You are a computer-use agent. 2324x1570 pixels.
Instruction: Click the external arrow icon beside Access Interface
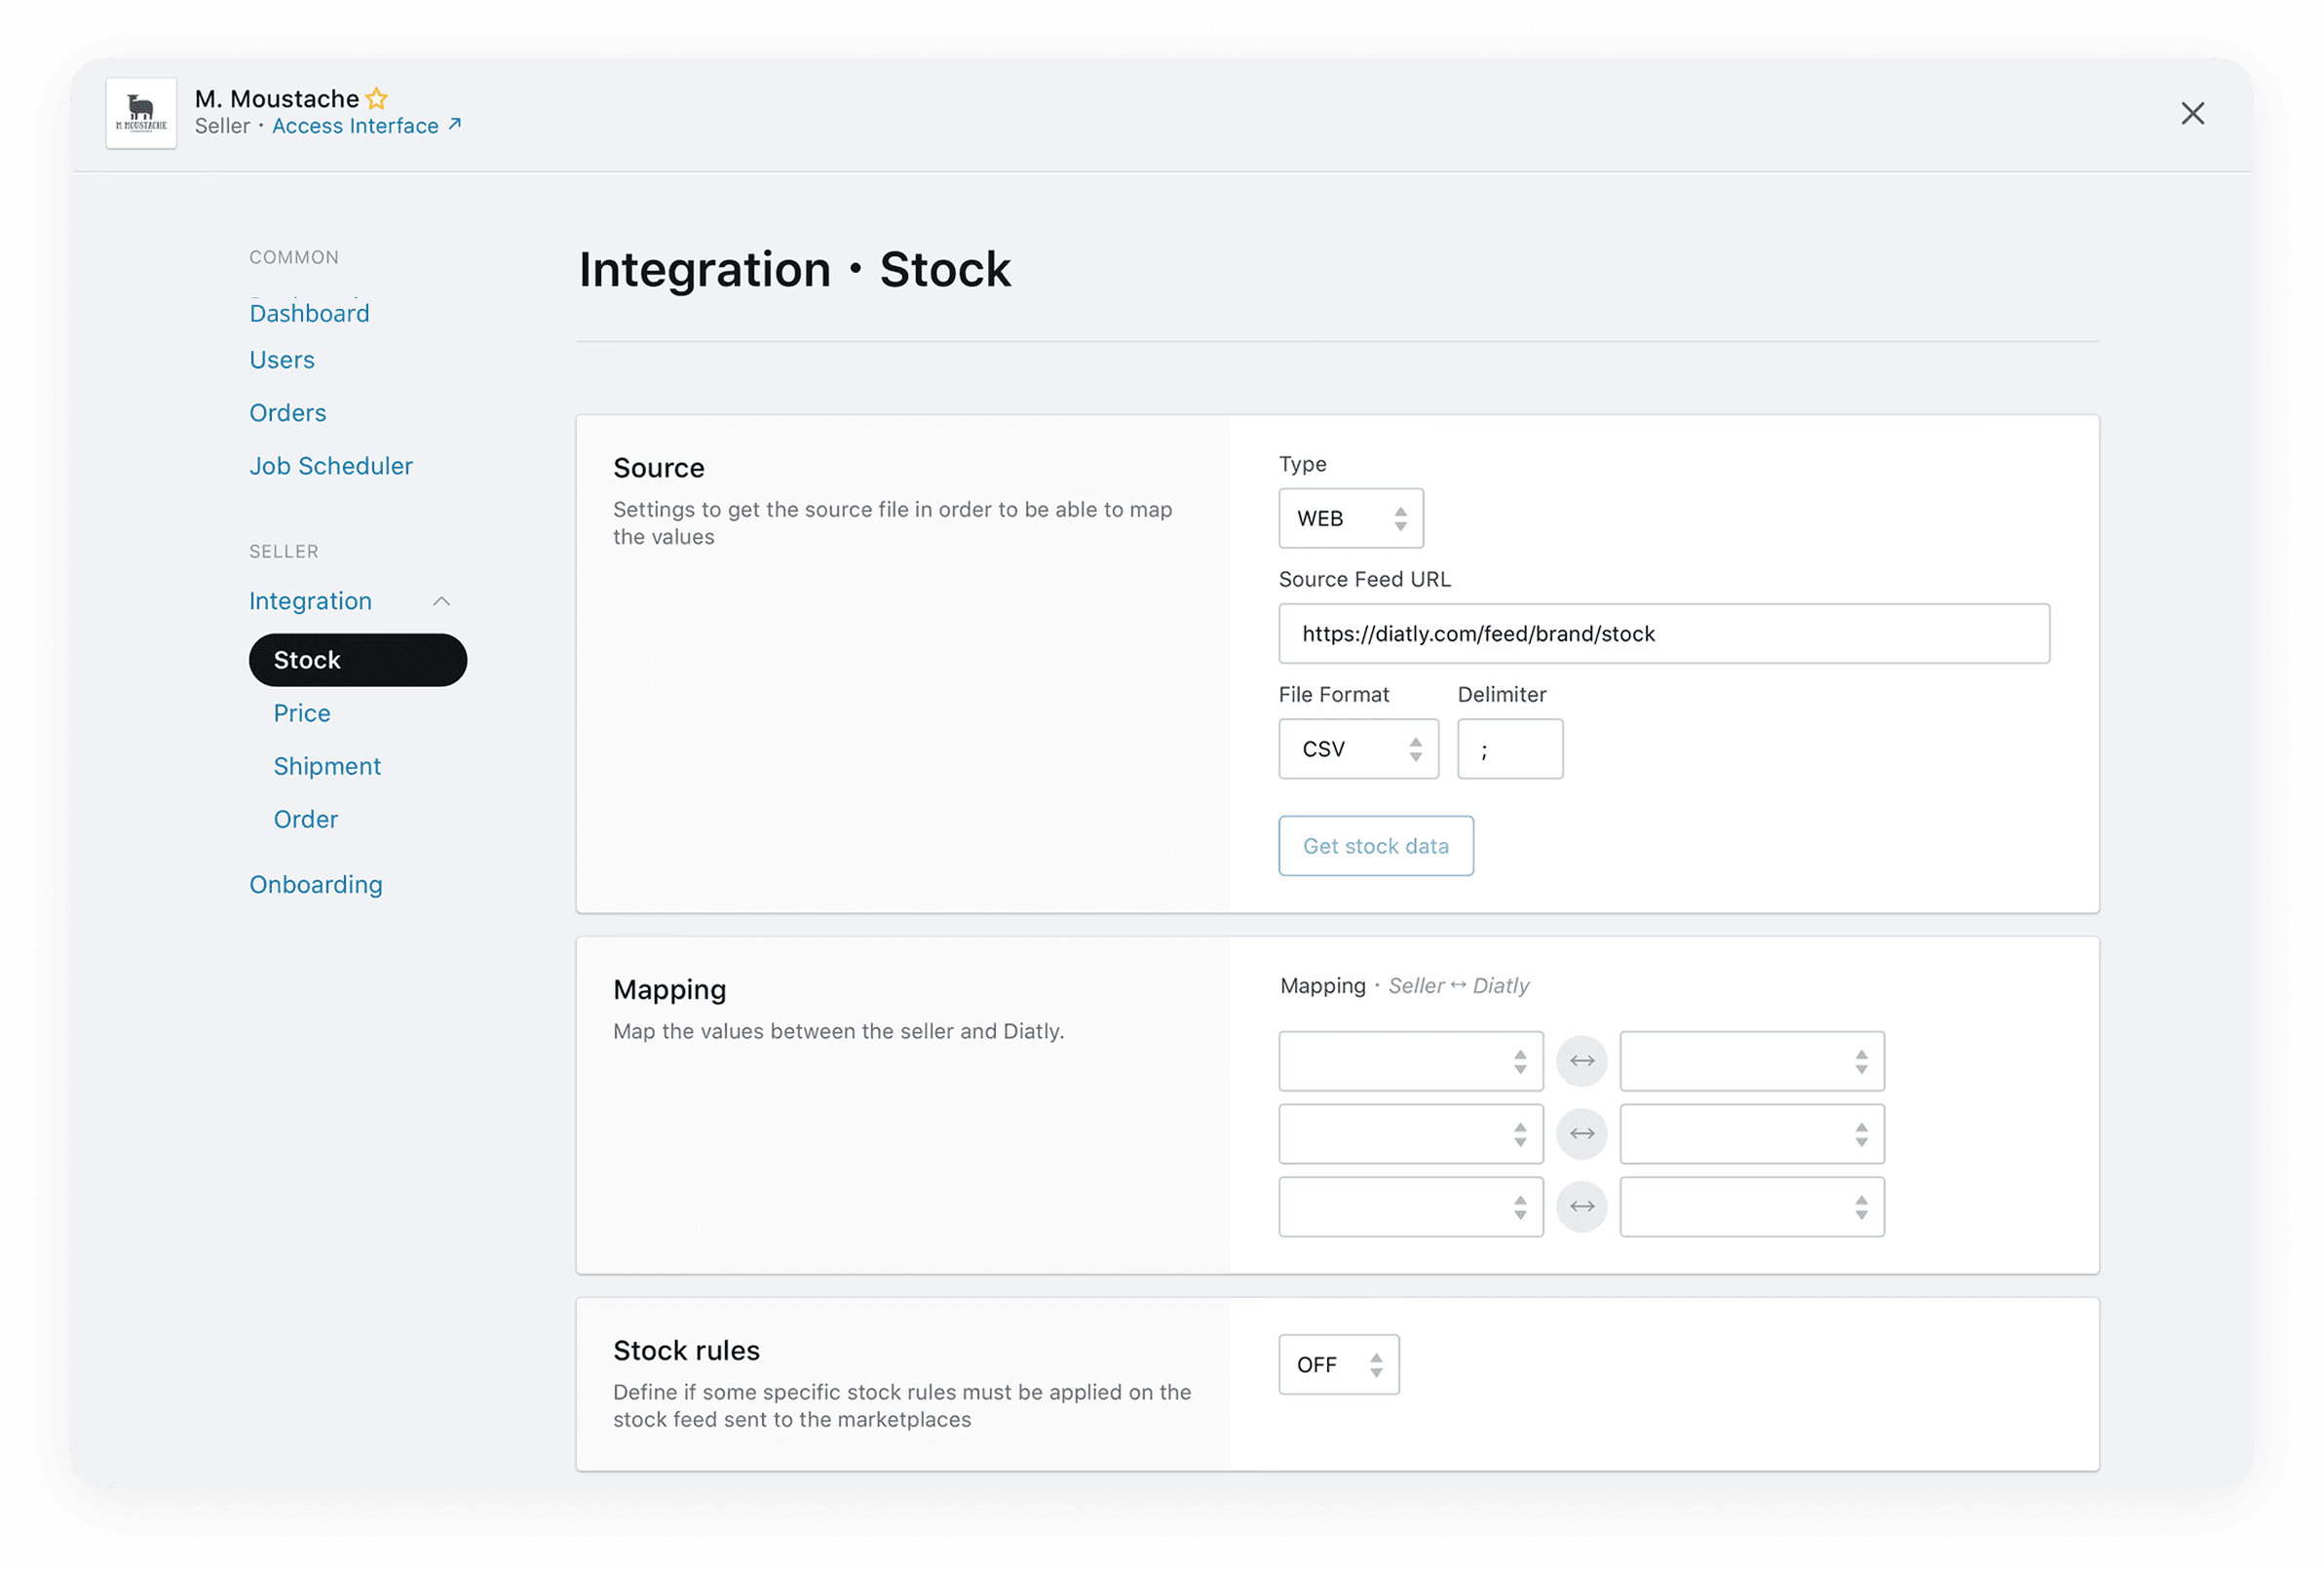[x=455, y=124]
